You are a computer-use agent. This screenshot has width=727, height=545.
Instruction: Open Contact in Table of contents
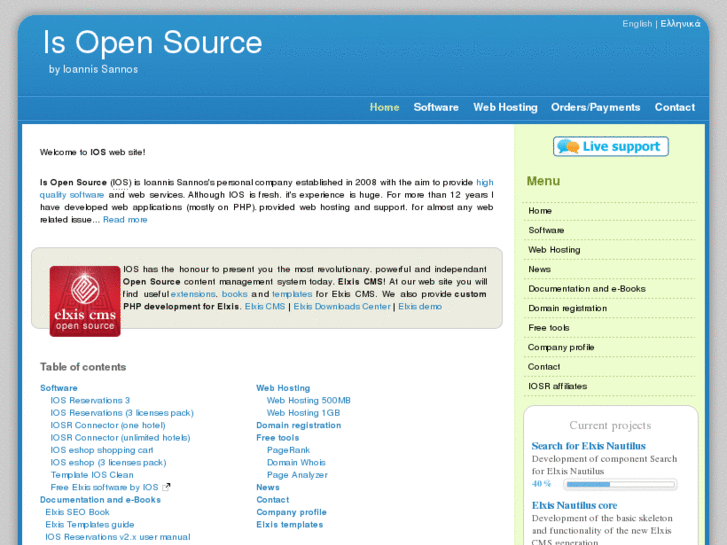pyautogui.click(x=273, y=500)
